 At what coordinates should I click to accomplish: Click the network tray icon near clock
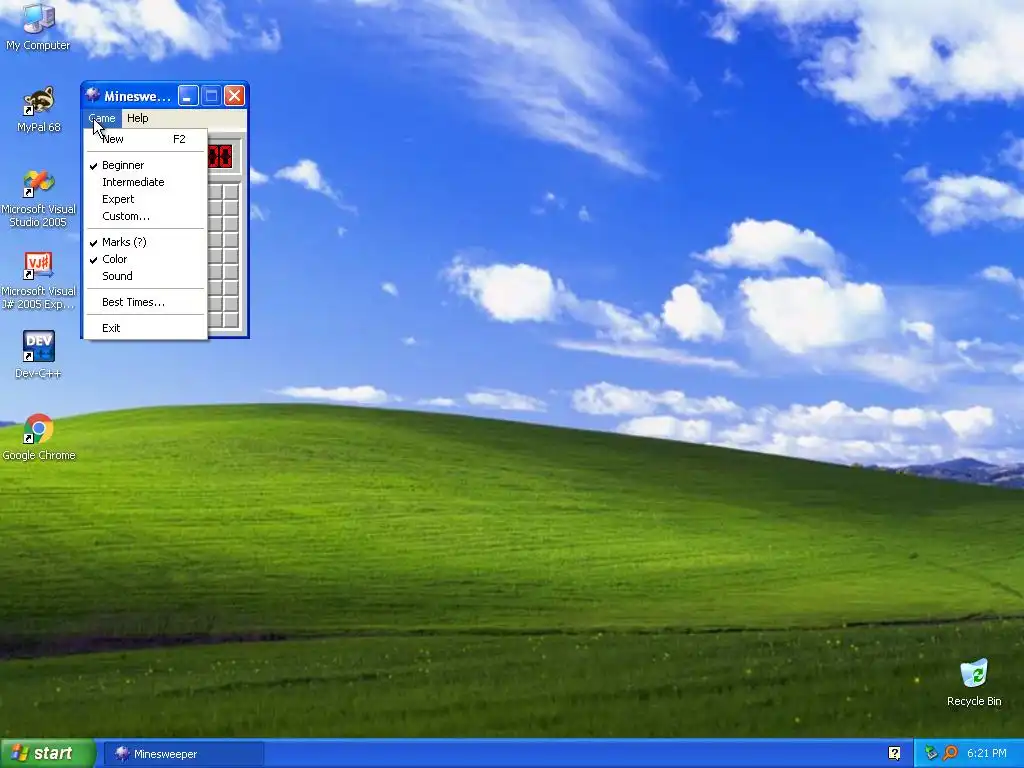(931, 753)
